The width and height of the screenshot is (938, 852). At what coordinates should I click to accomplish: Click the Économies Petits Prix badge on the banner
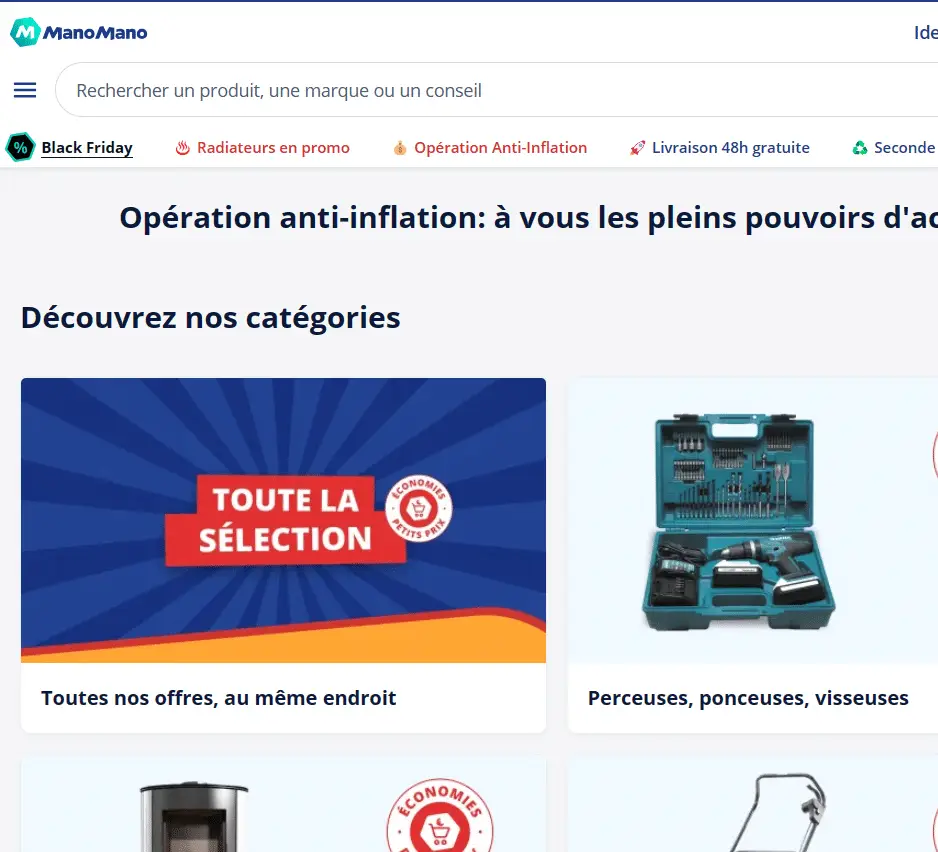[419, 509]
